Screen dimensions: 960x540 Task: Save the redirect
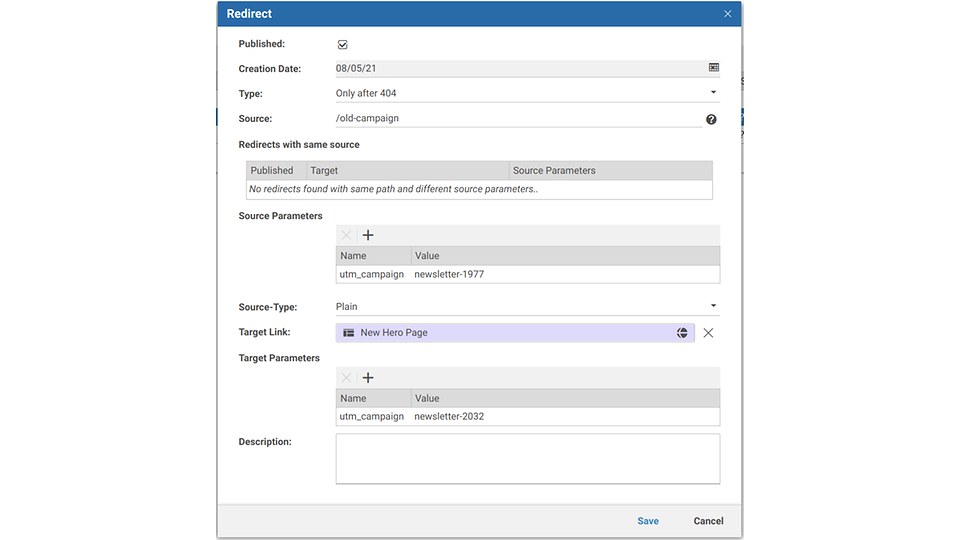[x=648, y=521]
